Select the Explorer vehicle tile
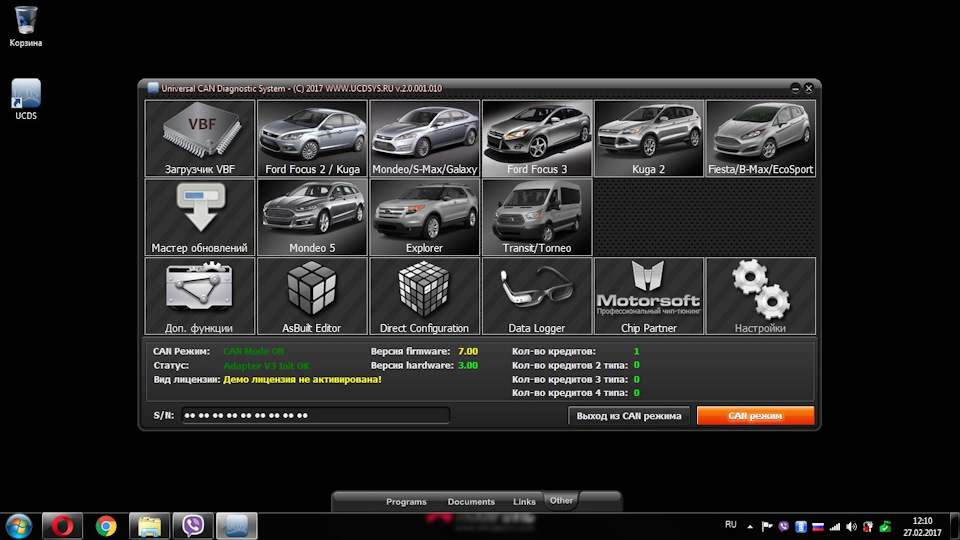Viewport: 960px width, 540px height. (424, 217)
